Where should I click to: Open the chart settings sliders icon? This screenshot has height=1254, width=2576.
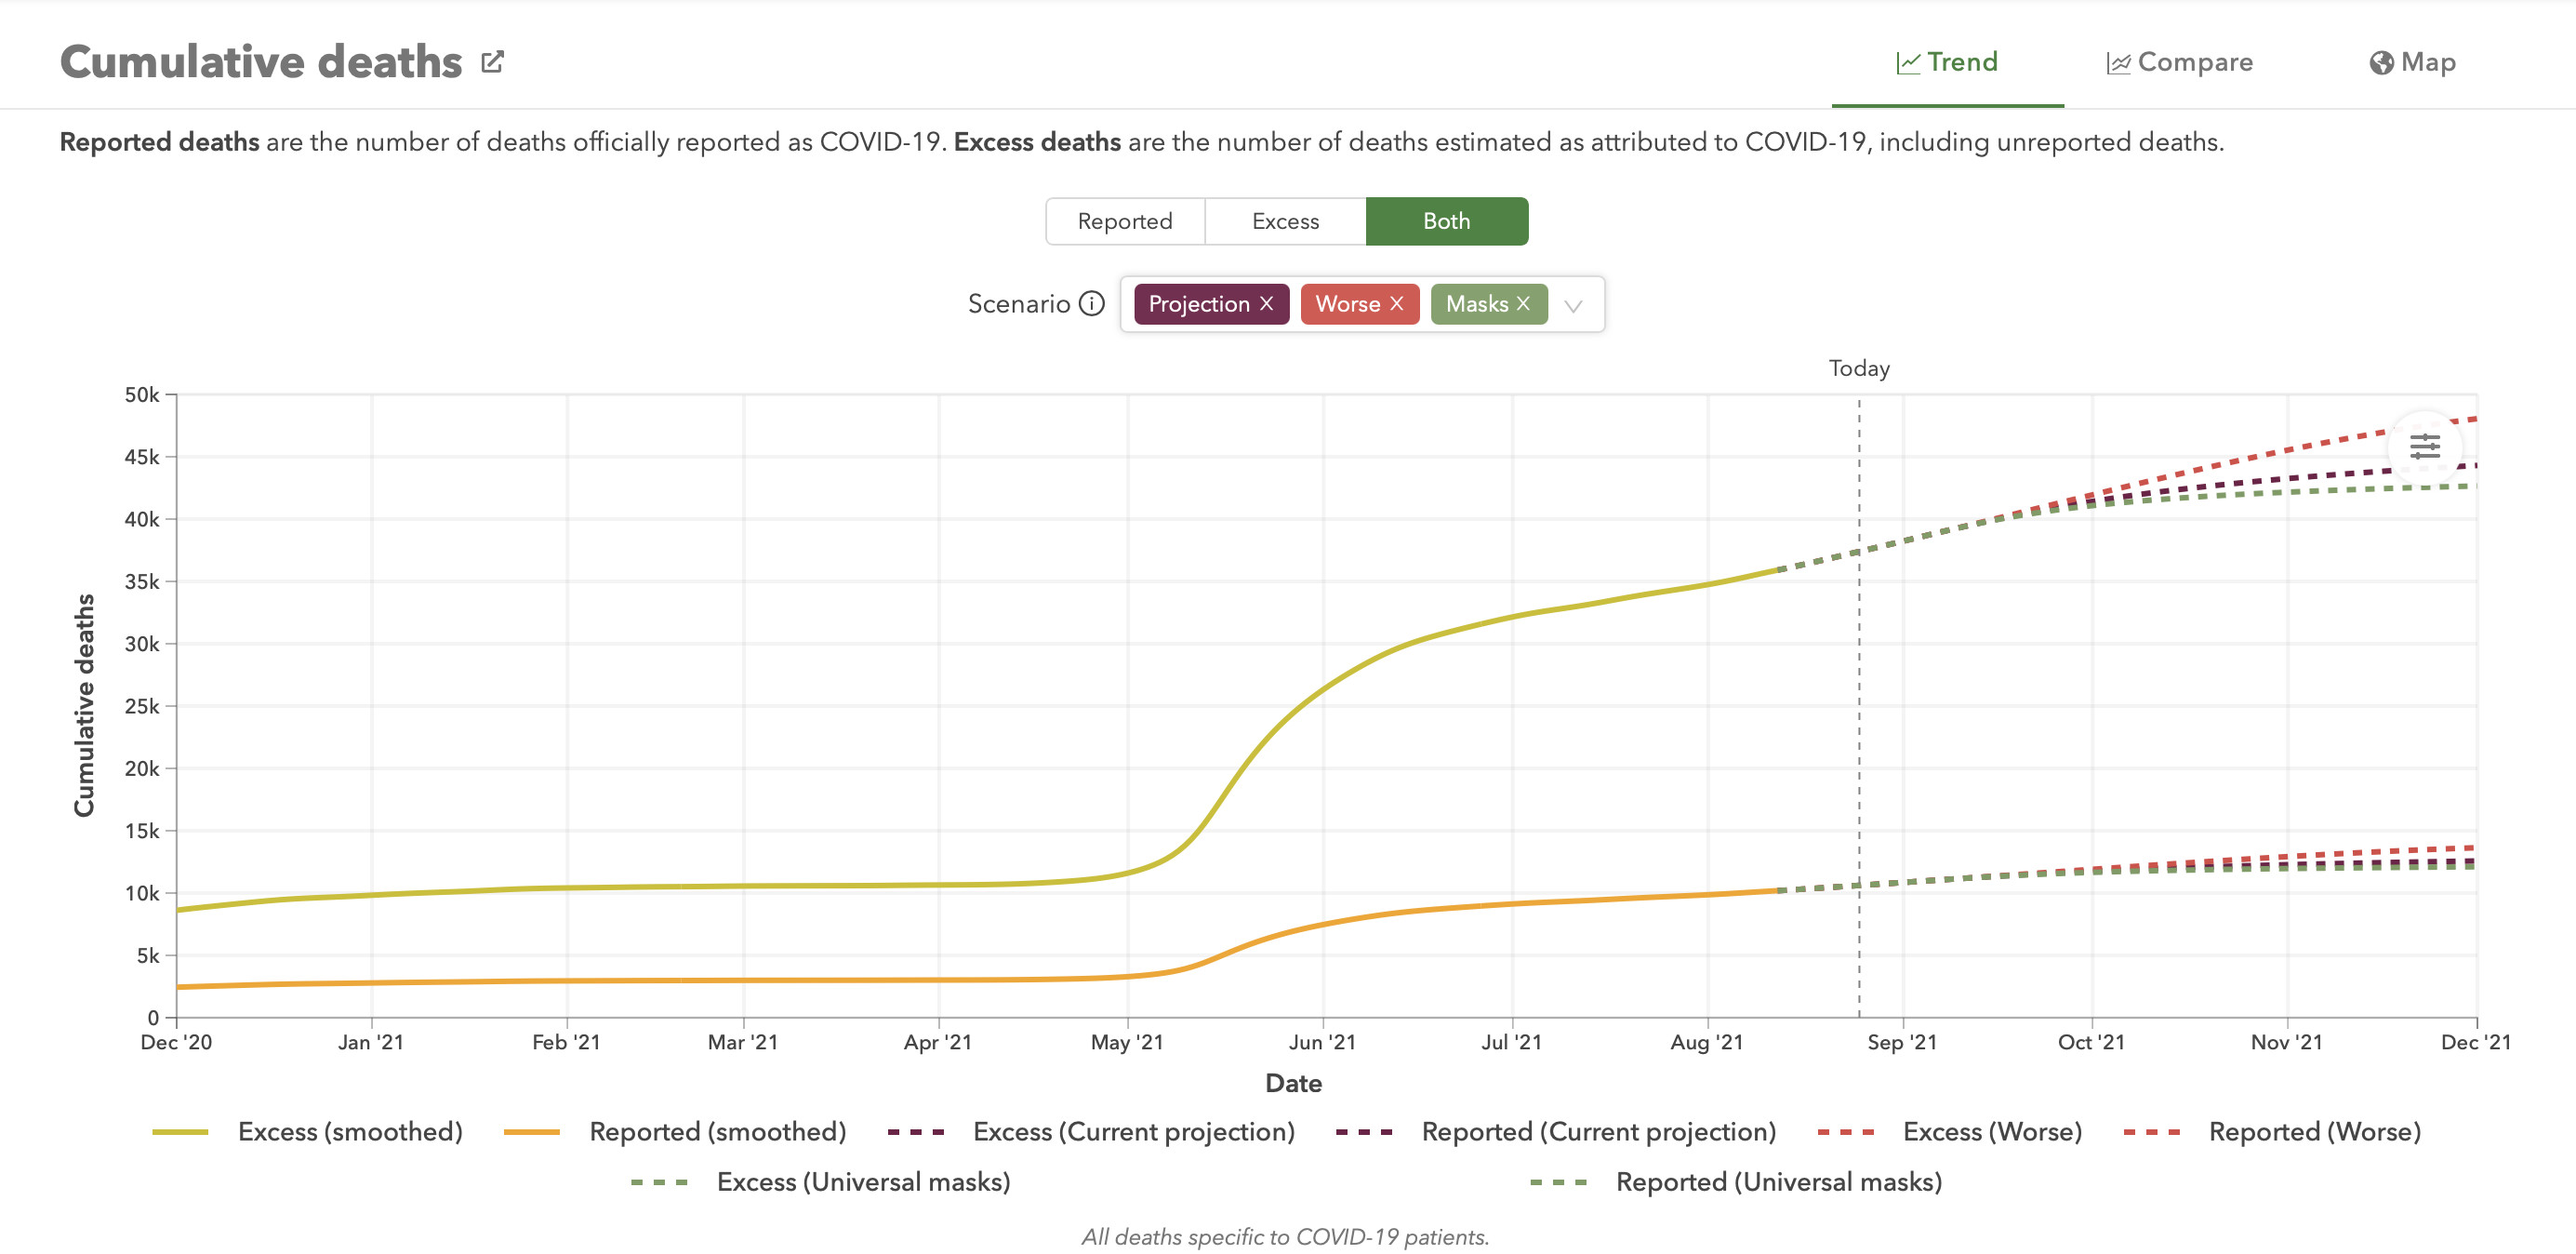(2424, 446)
